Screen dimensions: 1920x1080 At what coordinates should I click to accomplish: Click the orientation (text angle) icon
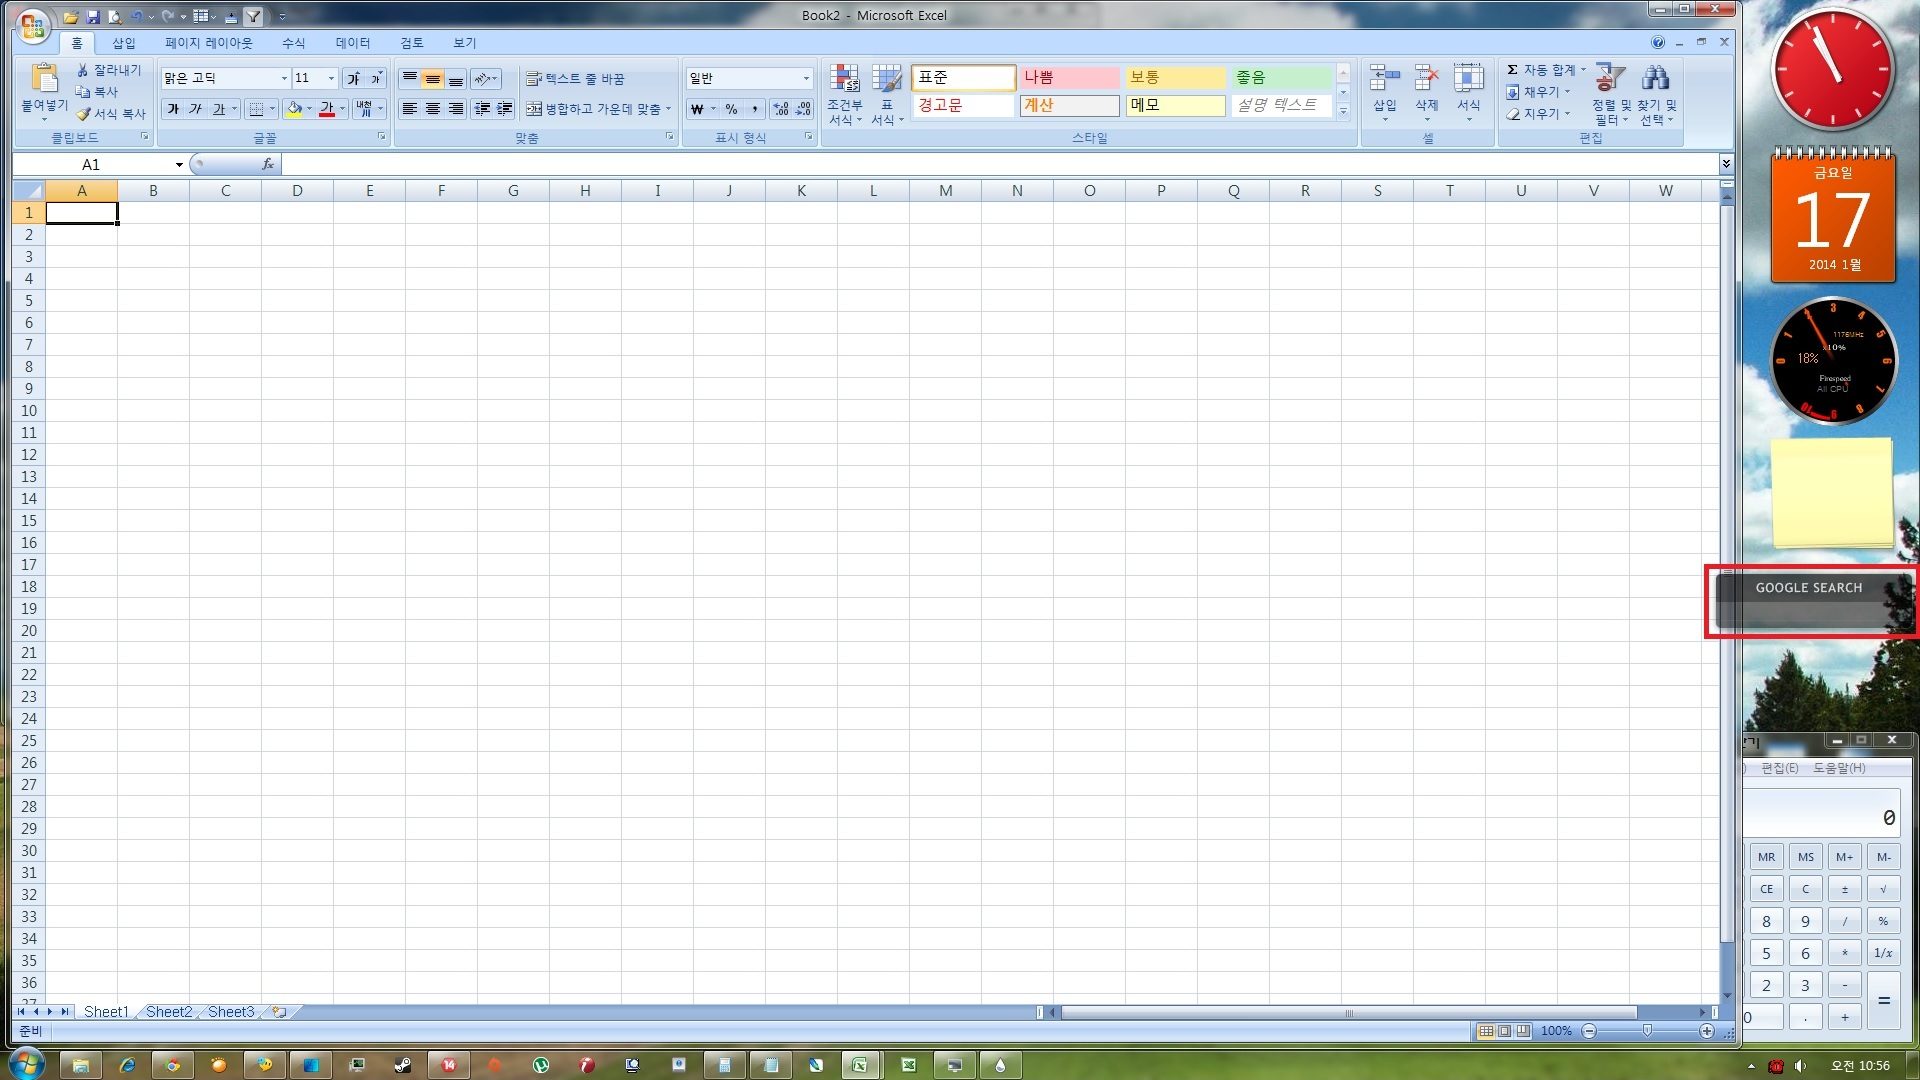pos(482,78)
